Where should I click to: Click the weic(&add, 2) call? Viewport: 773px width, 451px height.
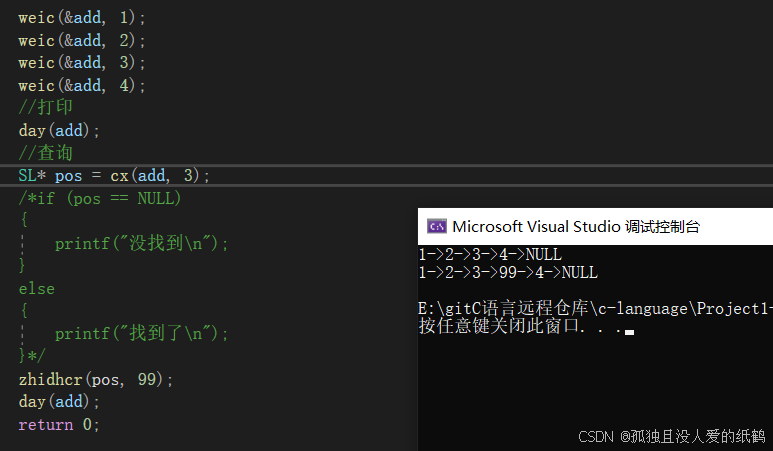82,40
